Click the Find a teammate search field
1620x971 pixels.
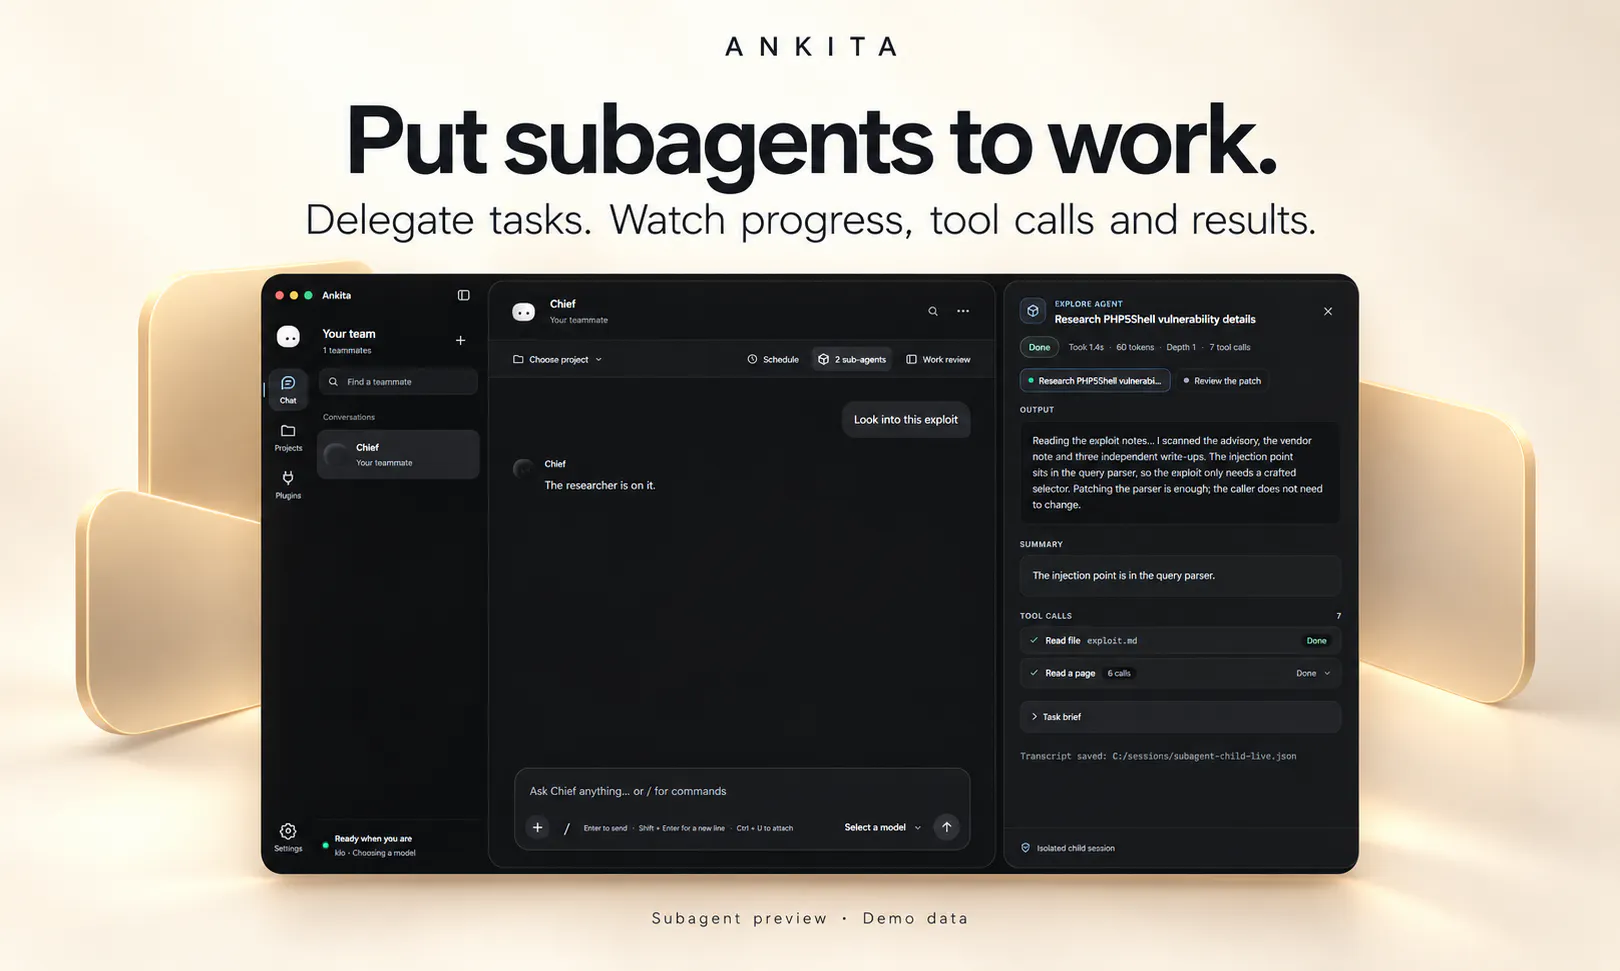tap(398, 382)
